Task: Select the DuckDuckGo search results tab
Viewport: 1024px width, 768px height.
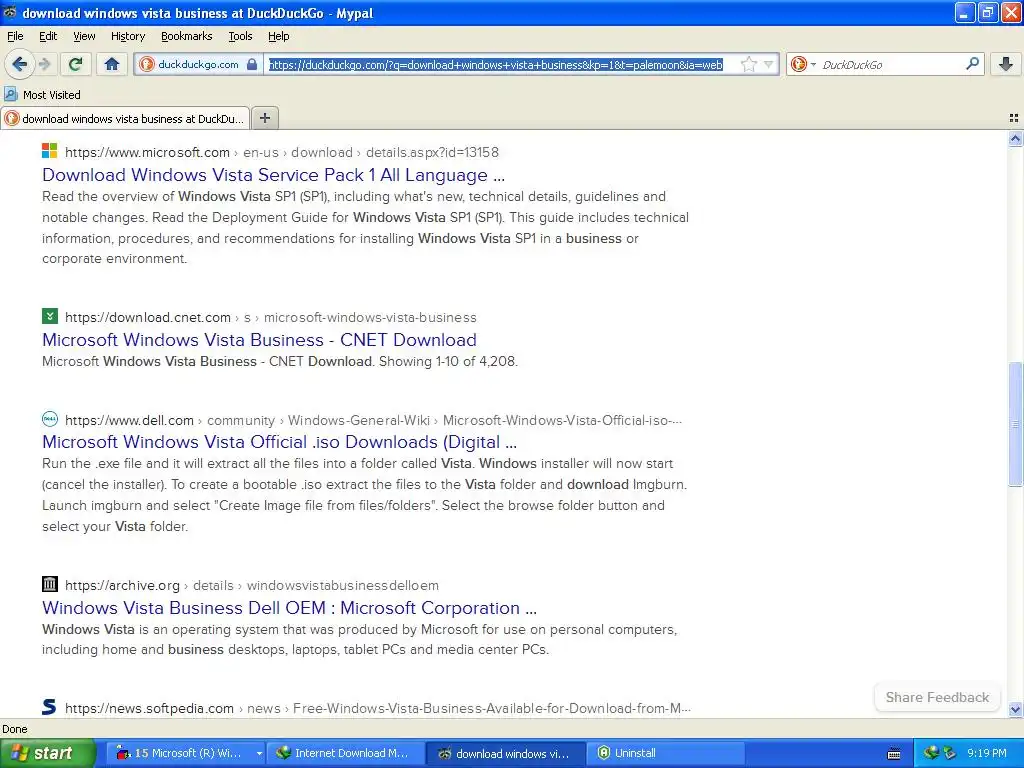Action: (x=125, y=119)
